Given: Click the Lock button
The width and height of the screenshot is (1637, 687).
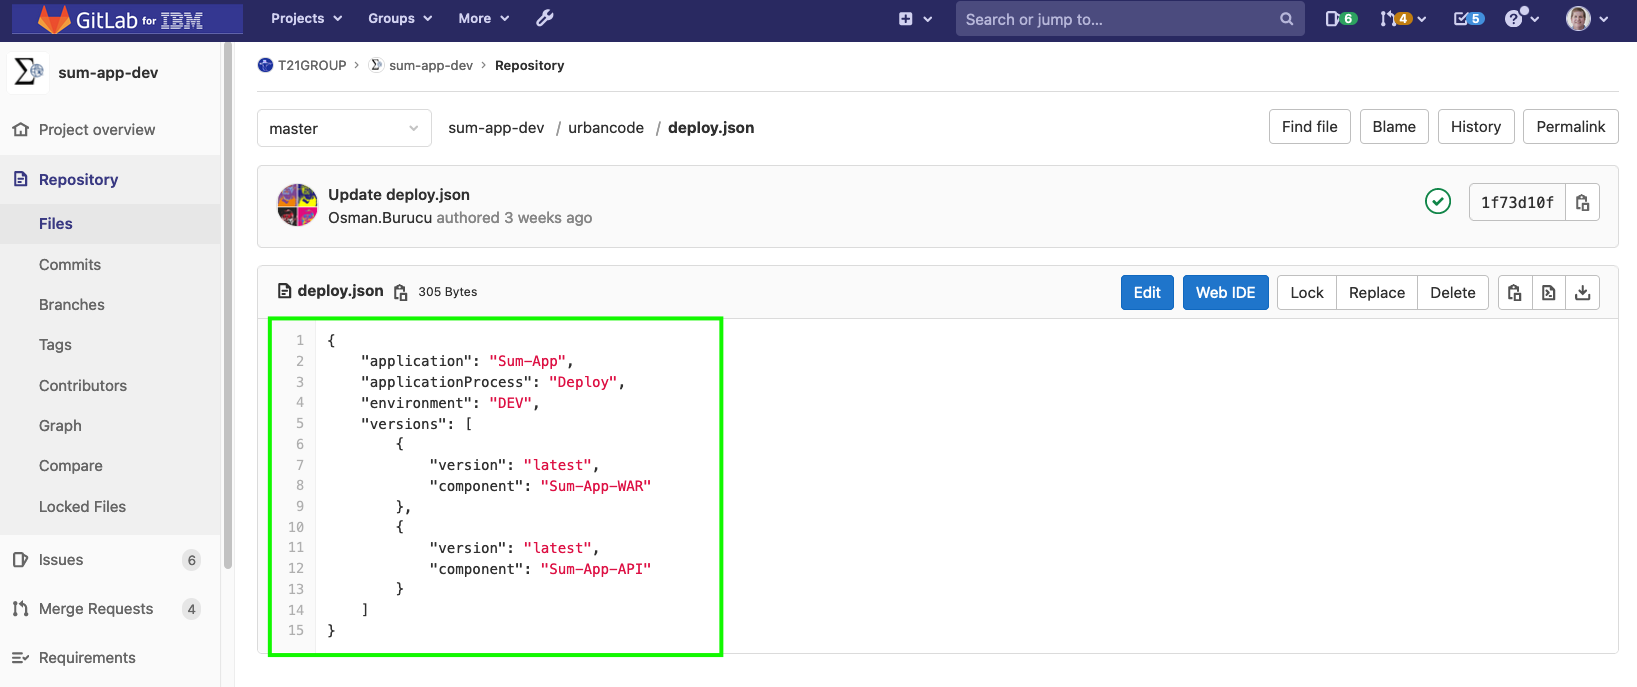Looking at the screenshot, I should pos(1307,293).
